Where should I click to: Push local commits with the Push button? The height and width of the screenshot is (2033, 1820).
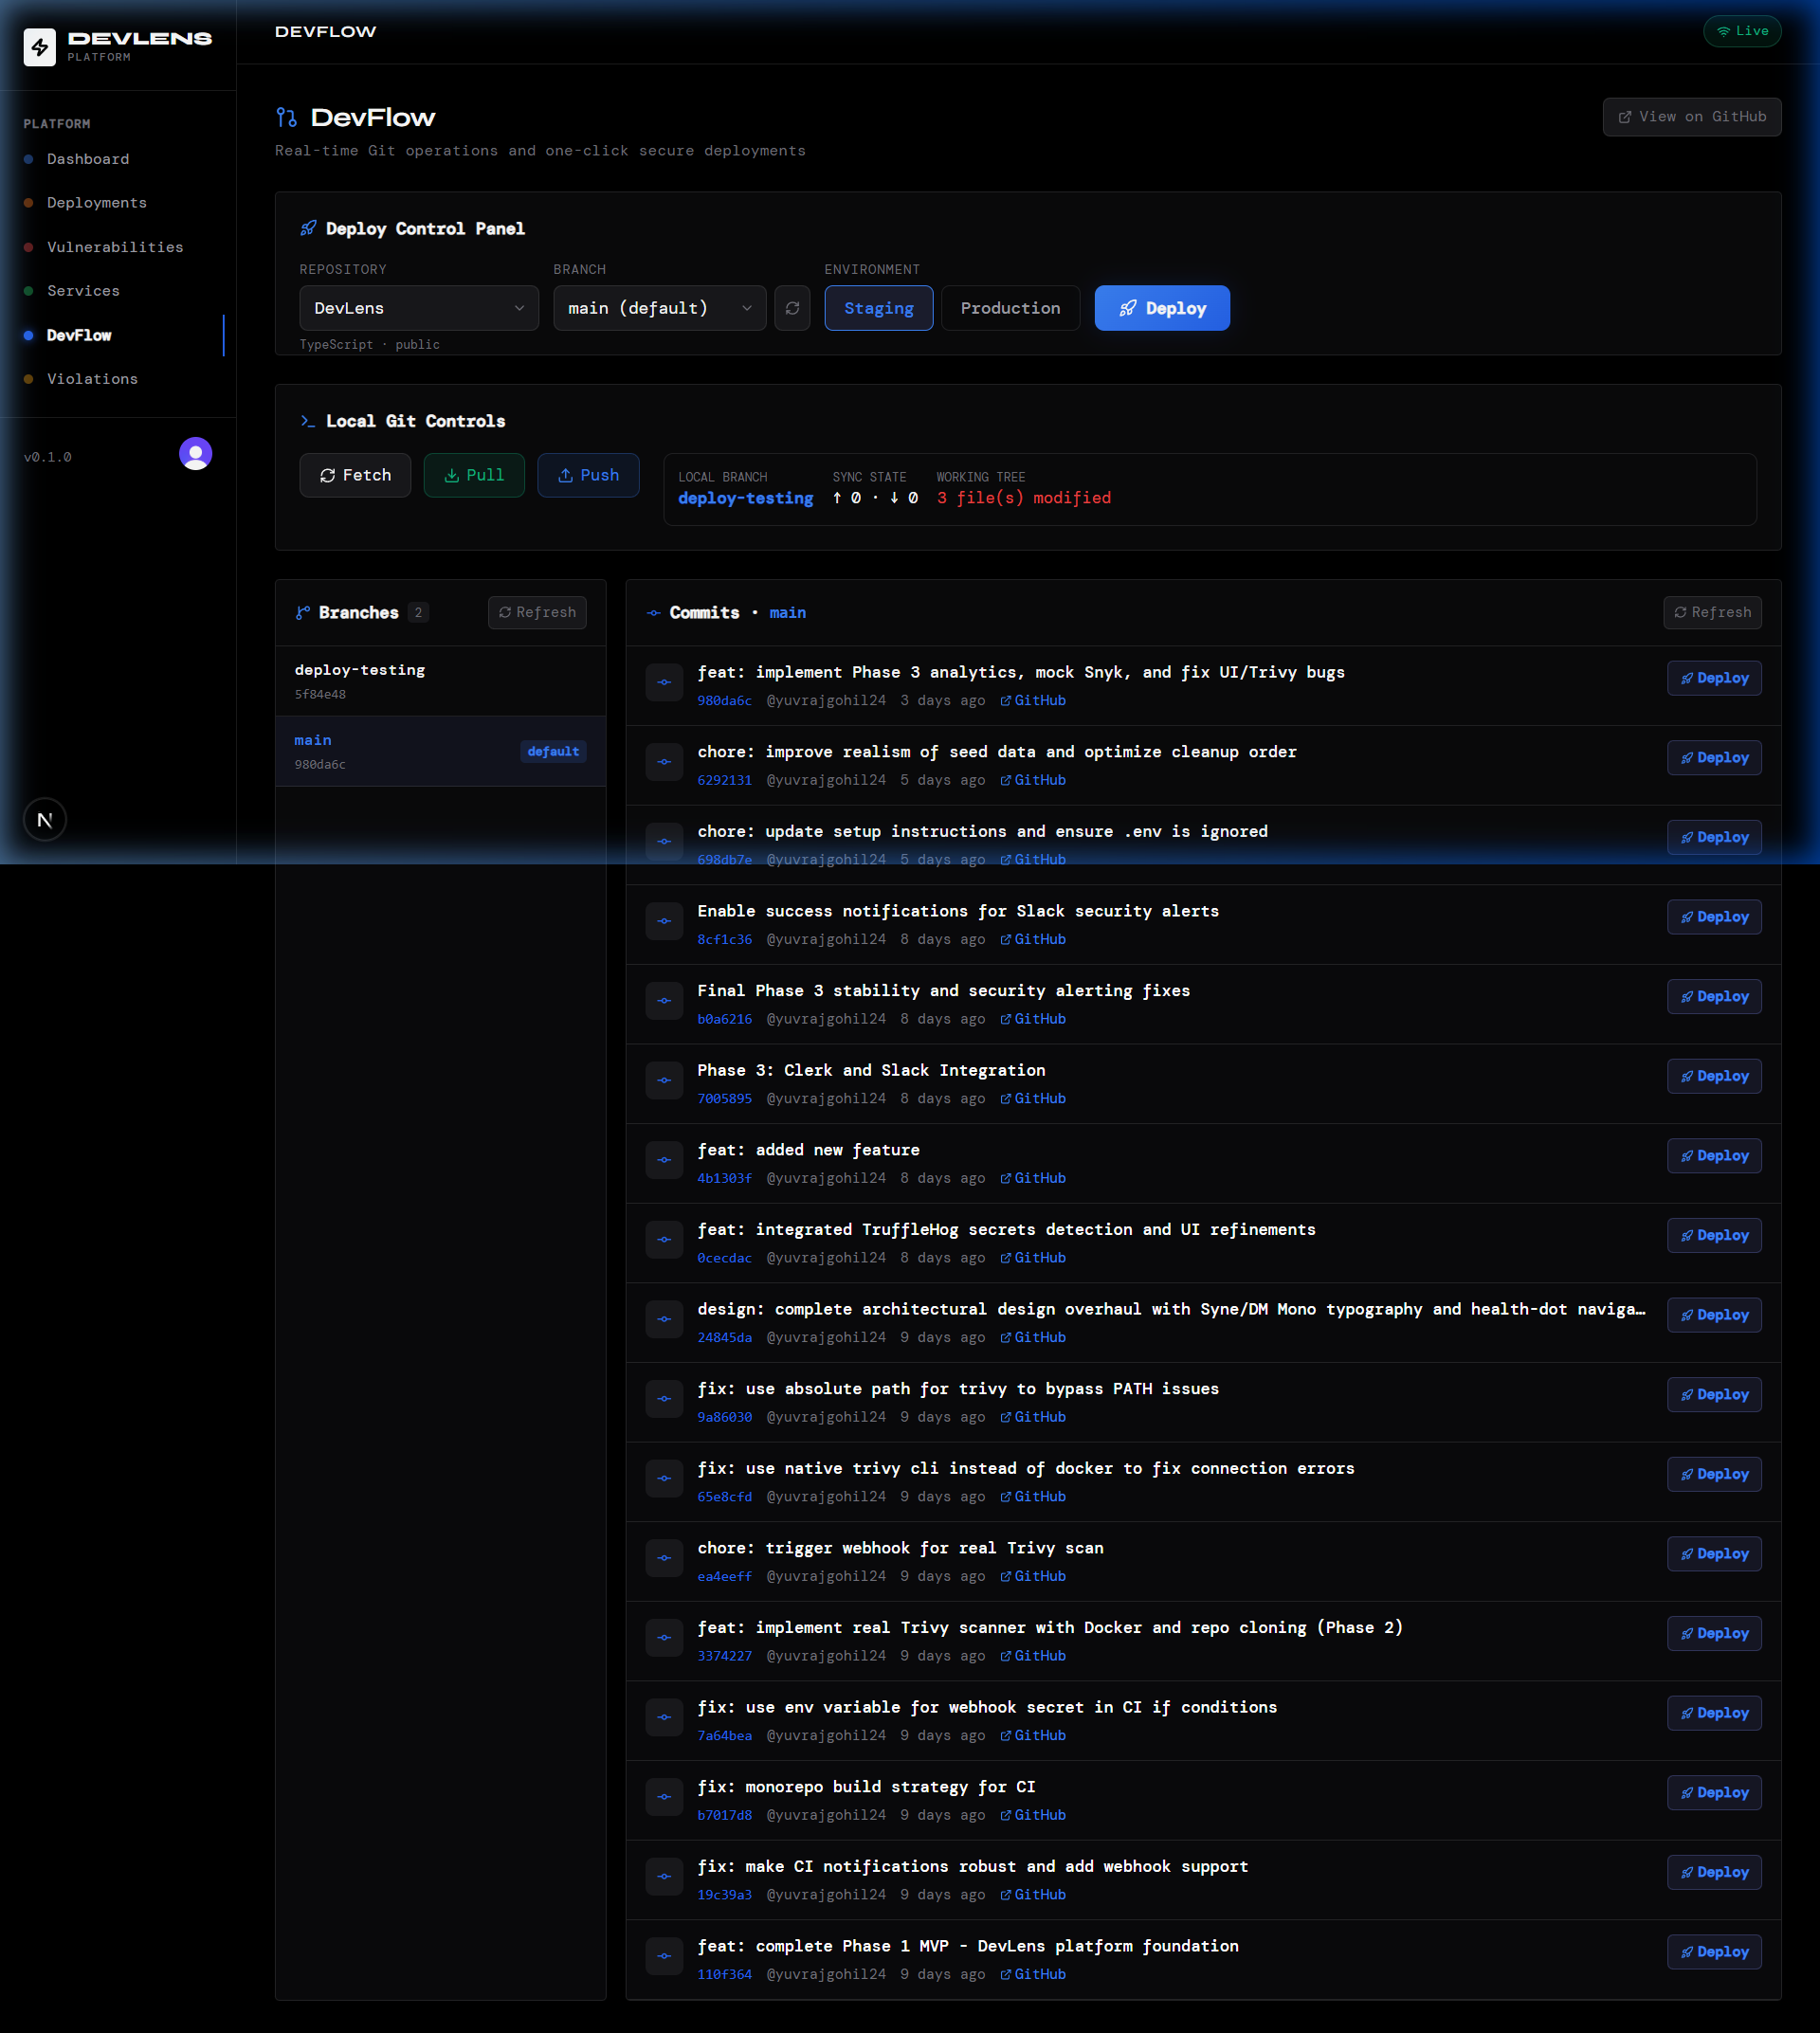pyautogui.click(x=588, y=475)
